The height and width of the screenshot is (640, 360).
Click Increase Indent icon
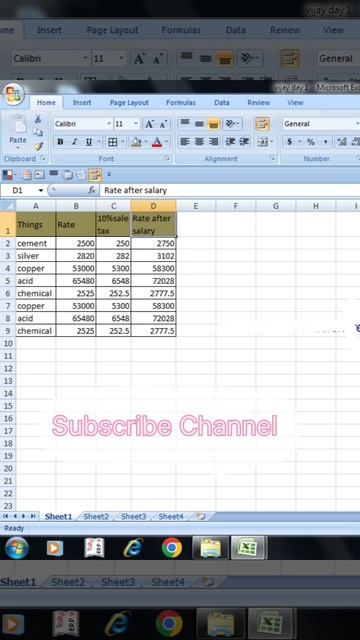pos(244,142)
